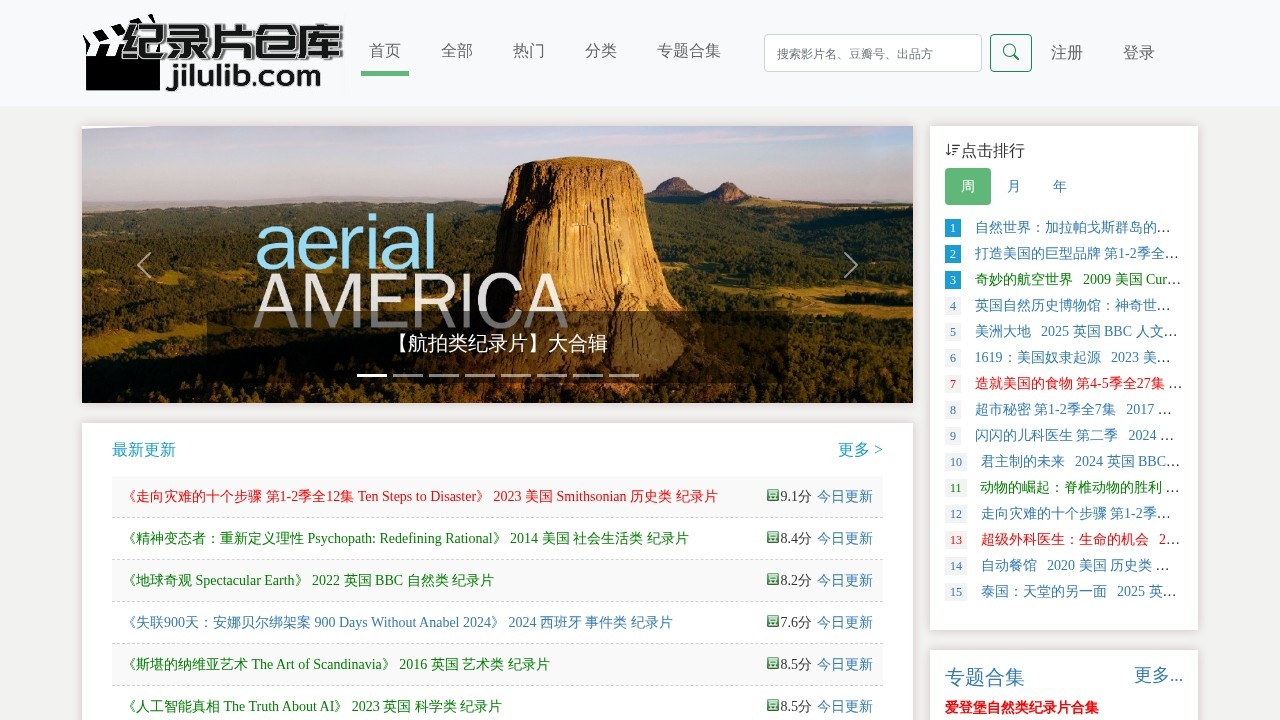Click the sort icon beside 点击排行
1280x720 pixels.
(x=952, y=150)
